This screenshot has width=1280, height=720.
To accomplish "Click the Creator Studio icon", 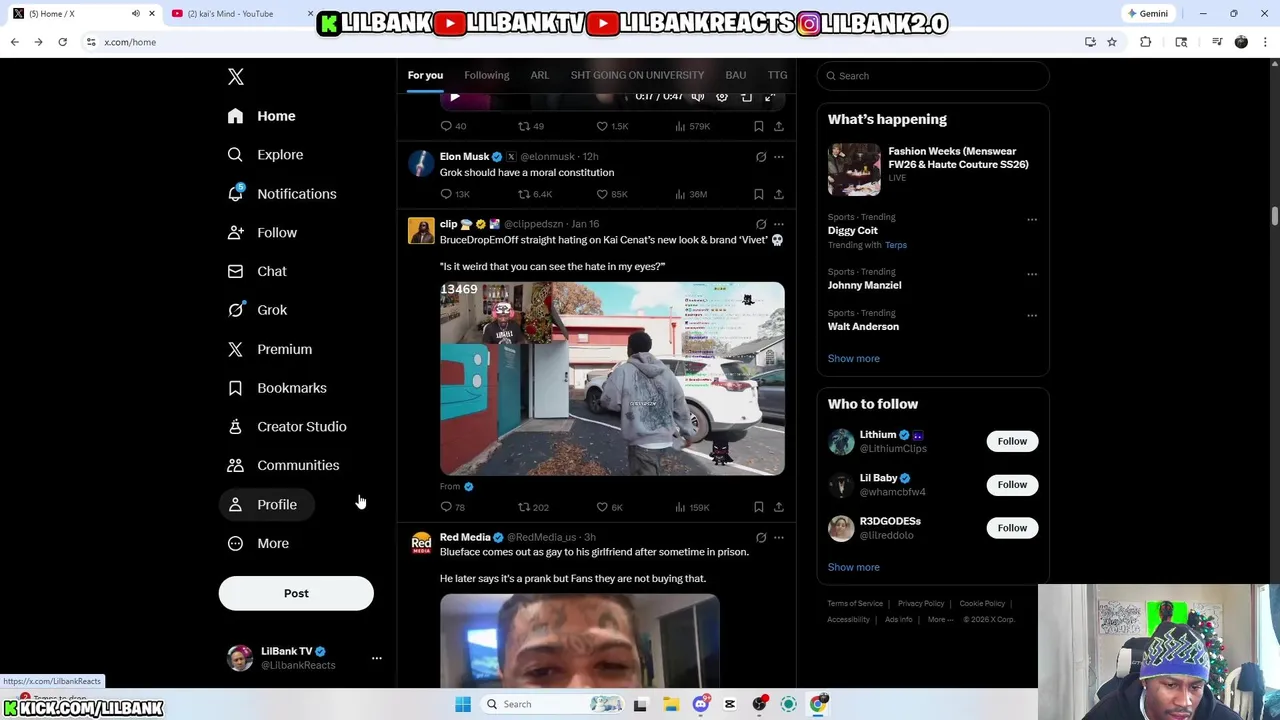I will [235, 427].
